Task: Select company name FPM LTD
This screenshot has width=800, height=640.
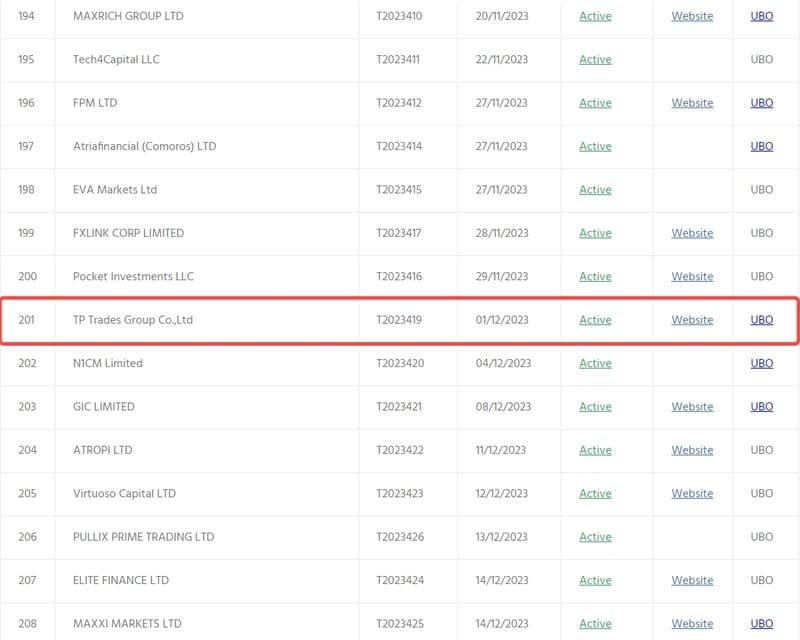Action: click(95, 103)
